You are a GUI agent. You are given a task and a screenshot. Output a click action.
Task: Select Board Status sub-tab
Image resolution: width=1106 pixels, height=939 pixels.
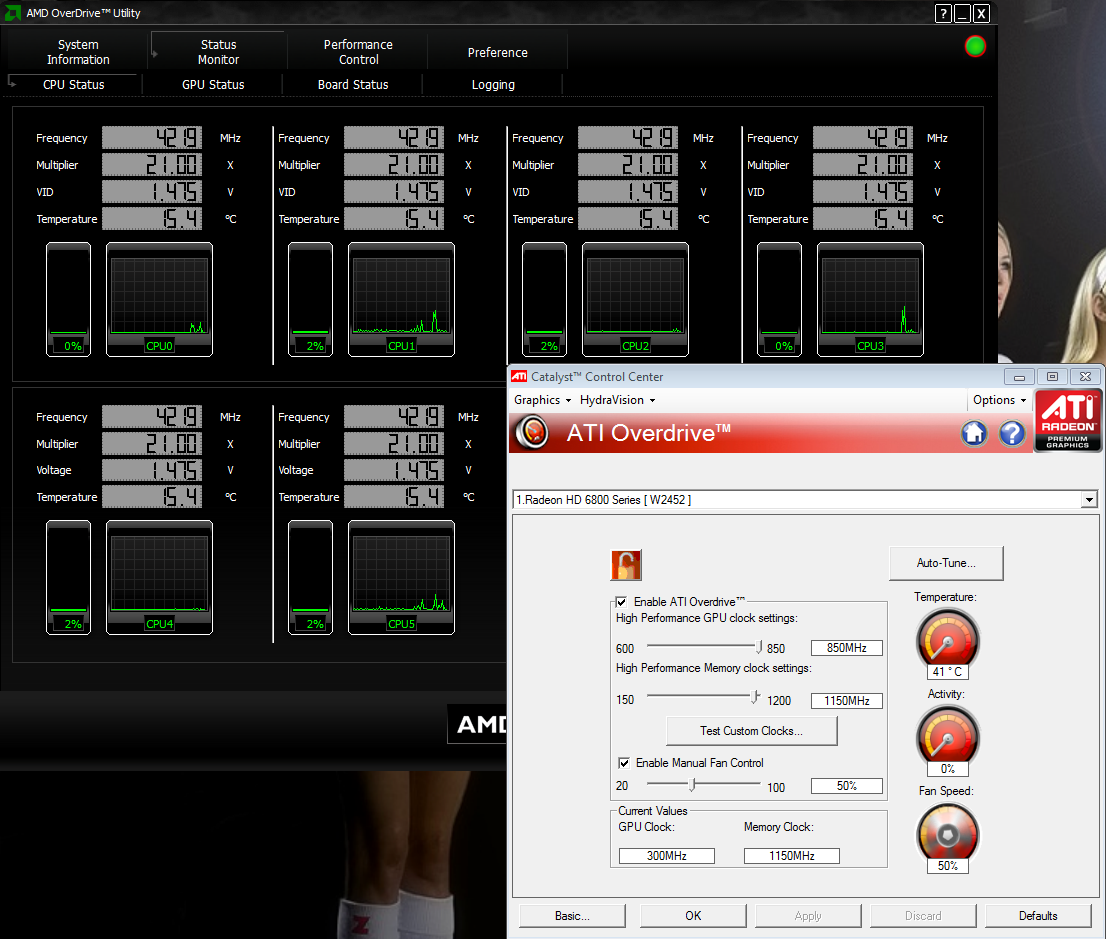tap(353, 85)
